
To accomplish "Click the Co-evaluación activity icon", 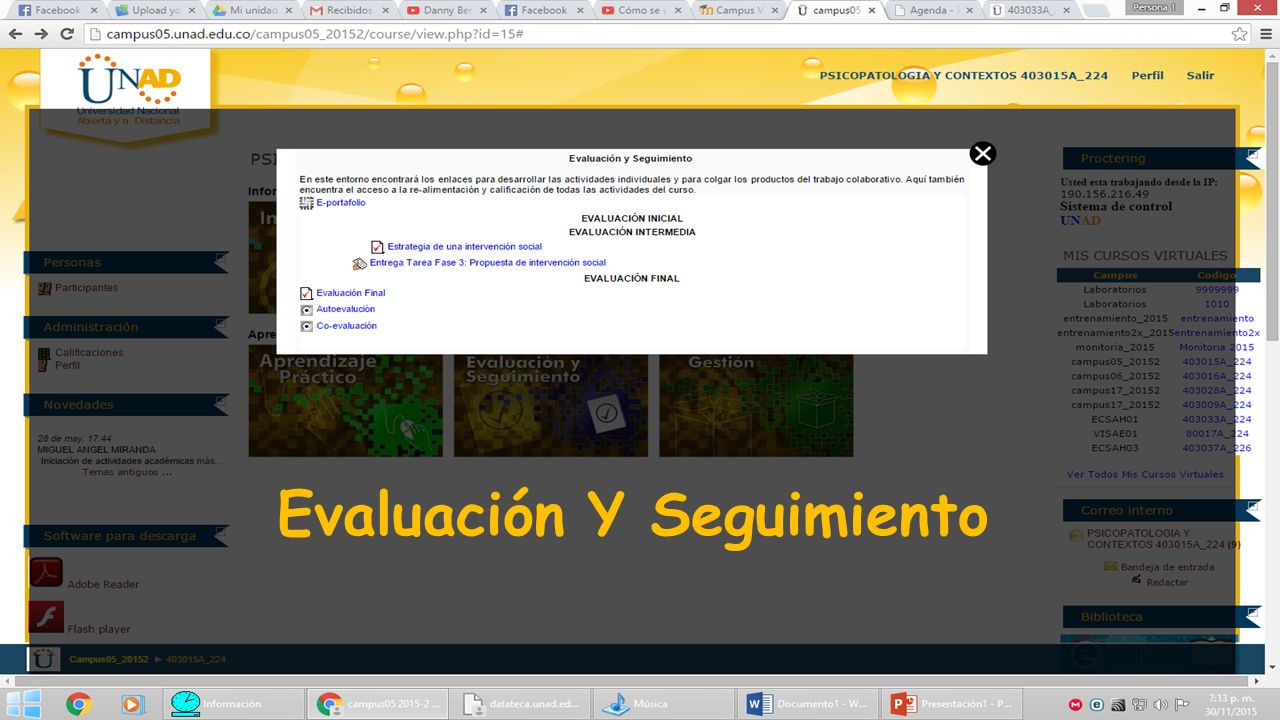I will (306, 326).
